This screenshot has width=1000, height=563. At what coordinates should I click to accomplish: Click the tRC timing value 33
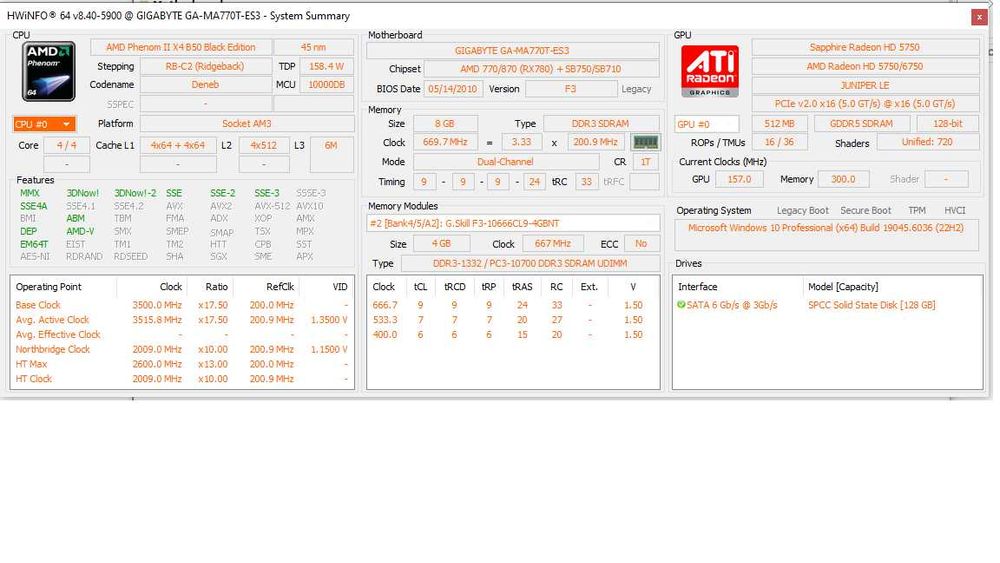(586, 182)
